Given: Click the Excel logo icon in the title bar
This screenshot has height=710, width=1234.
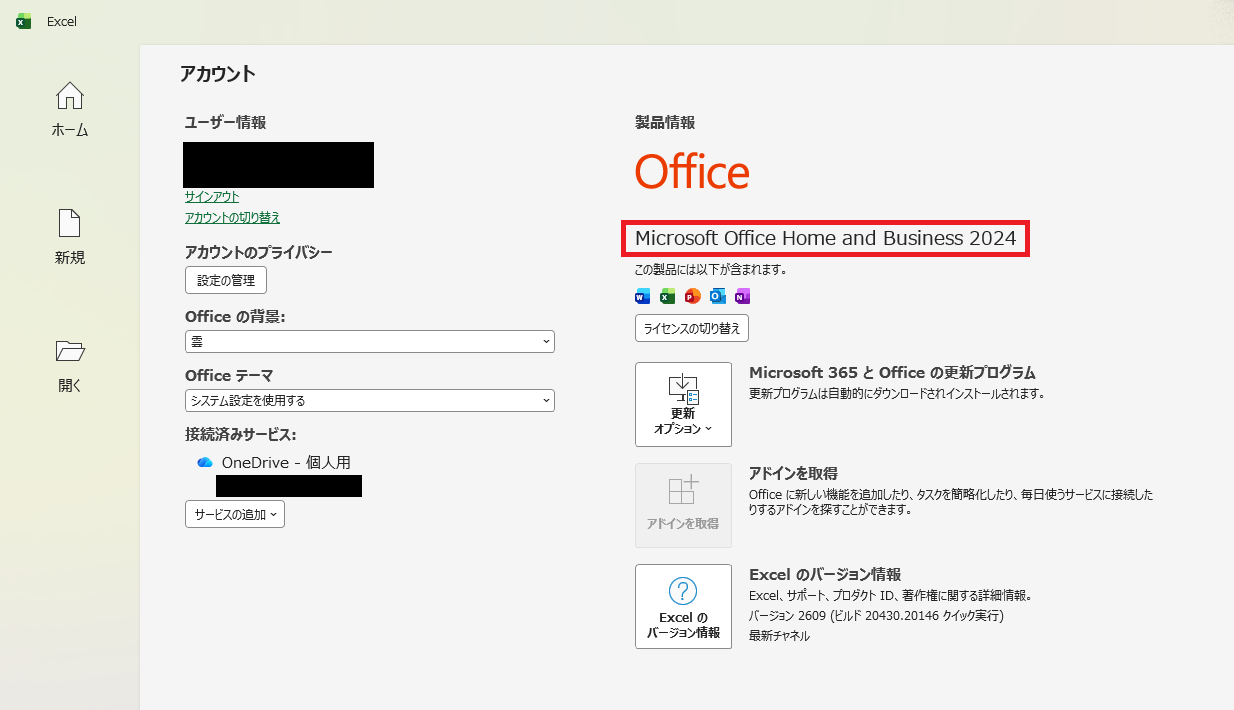Looking at the screenshot, I should pyautogui.click(x=23, y=21).
